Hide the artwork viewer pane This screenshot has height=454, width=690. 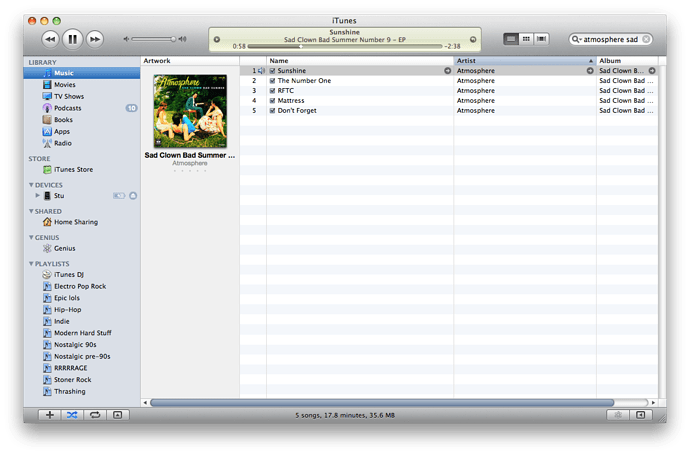point(117,414)
